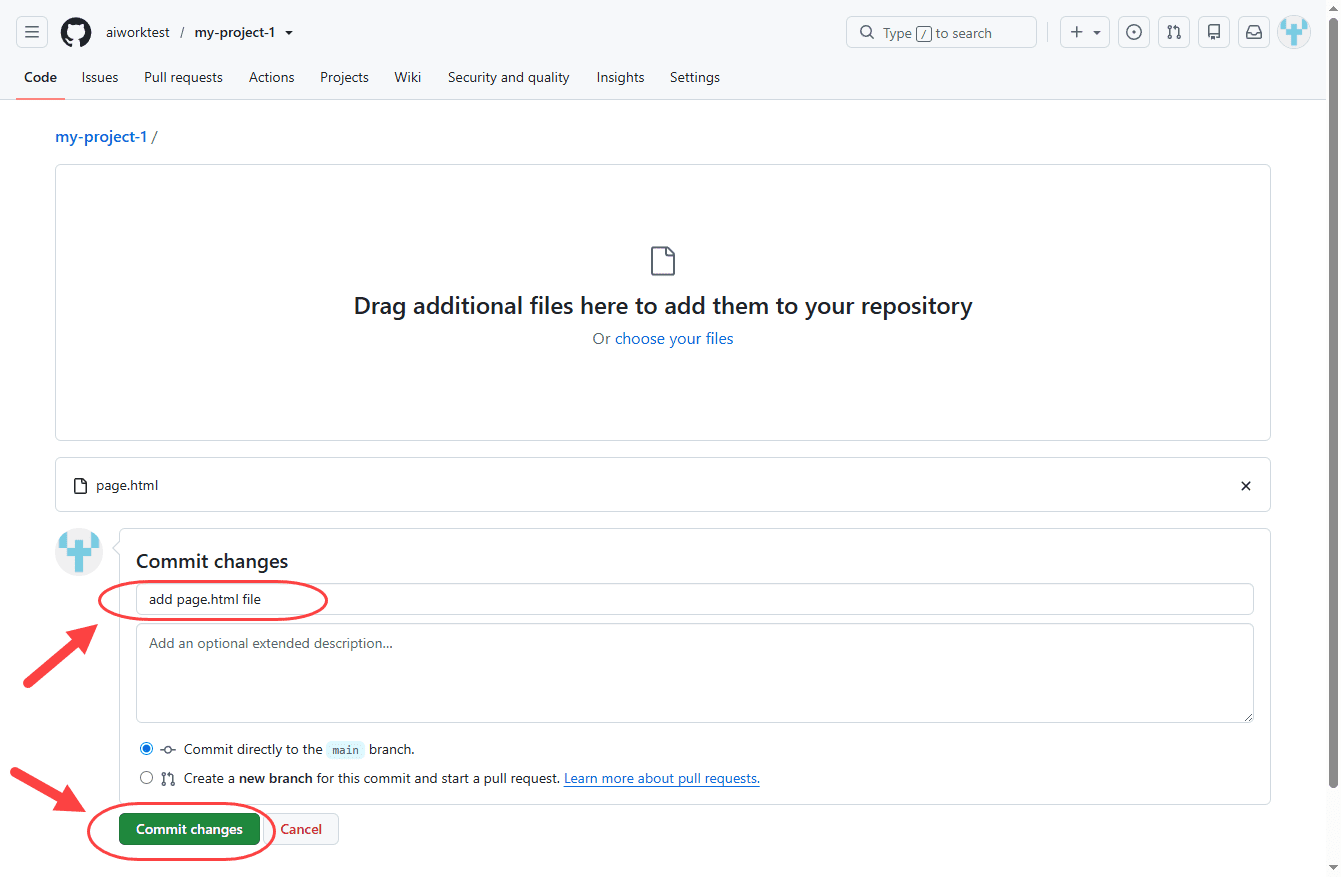1341x877 pixels.
Task: Click the green Commit changes button
Action: 189,829
